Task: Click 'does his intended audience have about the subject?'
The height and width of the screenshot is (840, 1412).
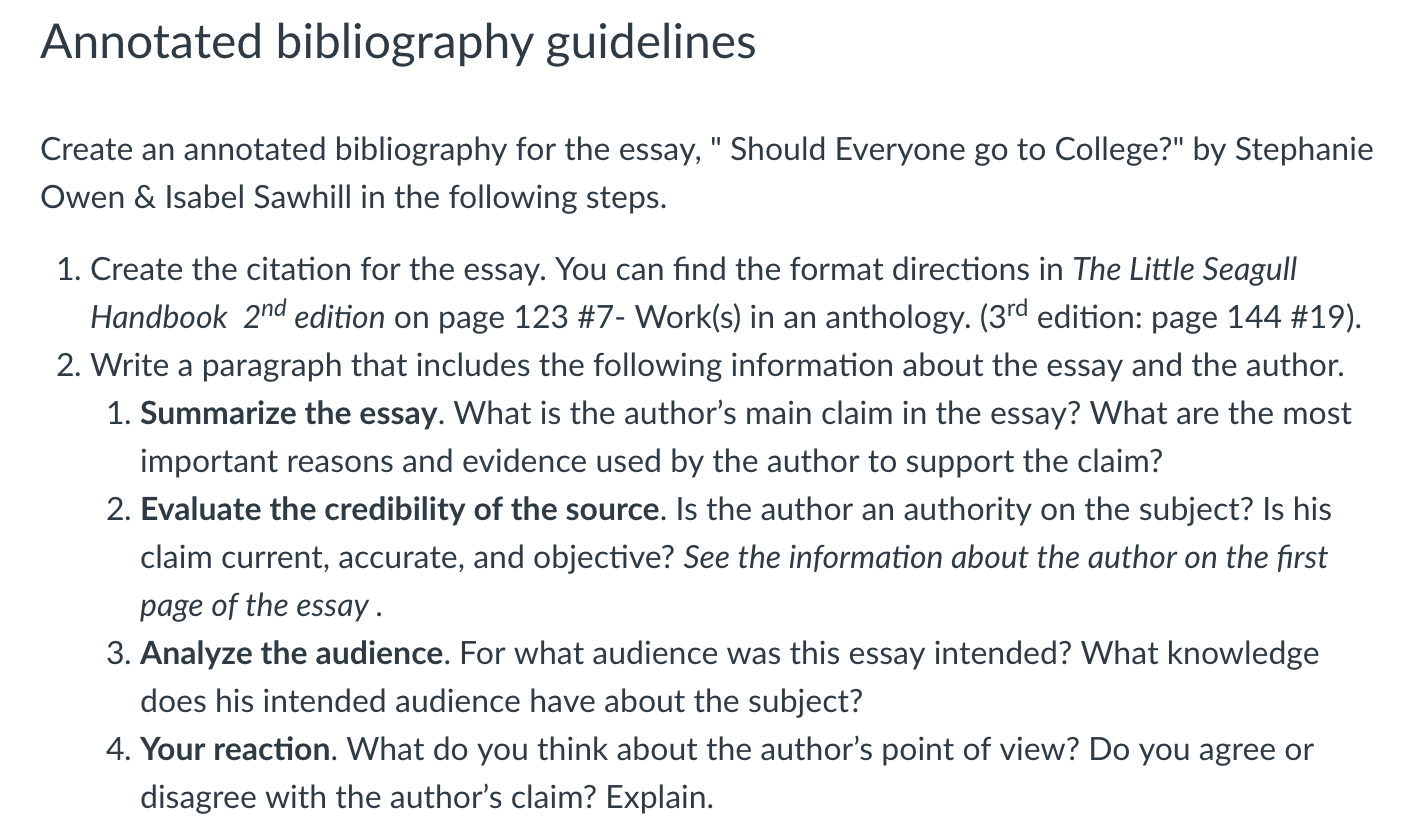Action: (501, 702)
